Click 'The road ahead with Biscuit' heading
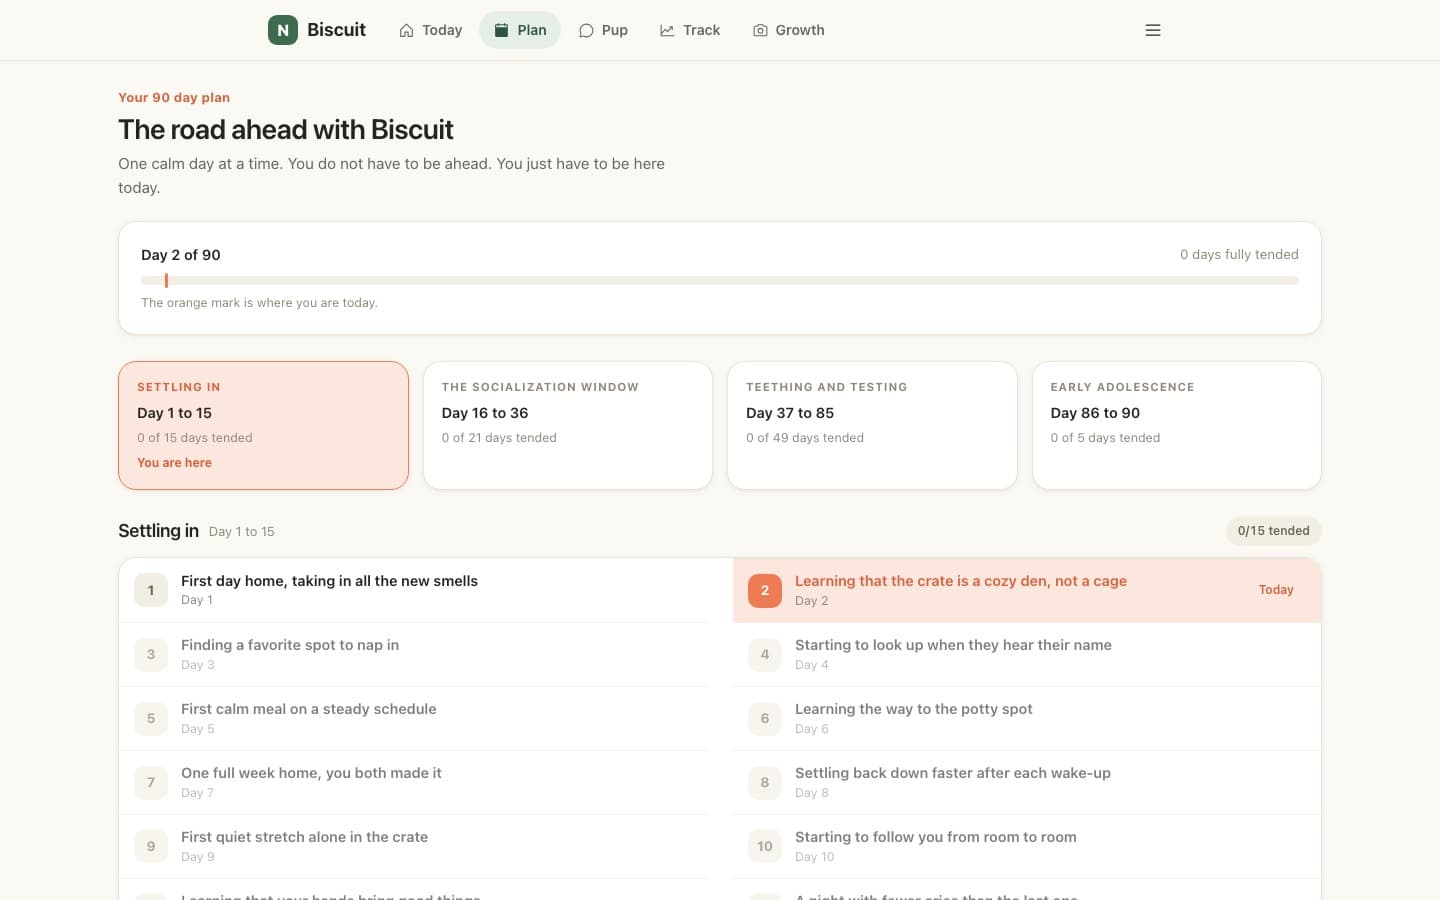 tap(286, 130)
